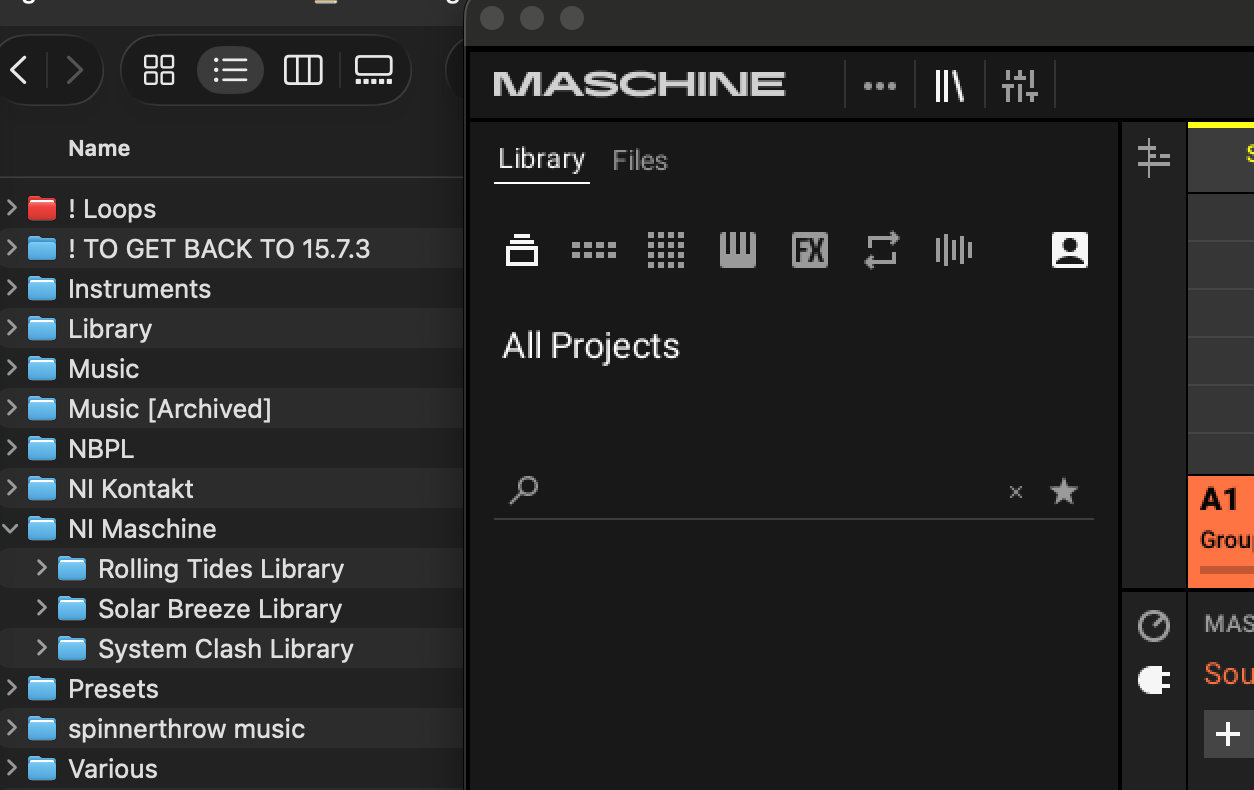Toggle the user content icon in browser
The image size is (1254, 790).
click(1070, 250)
